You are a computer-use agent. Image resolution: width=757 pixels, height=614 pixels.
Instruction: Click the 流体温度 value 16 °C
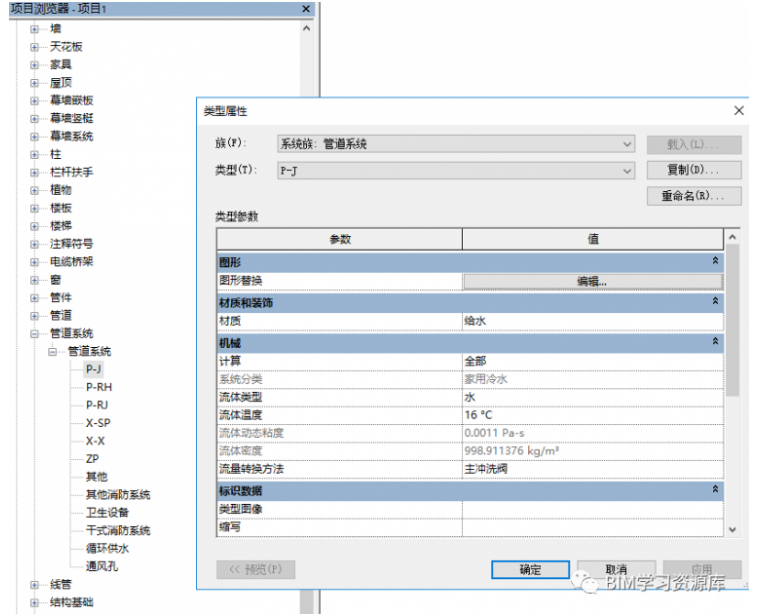coord(592,415)
